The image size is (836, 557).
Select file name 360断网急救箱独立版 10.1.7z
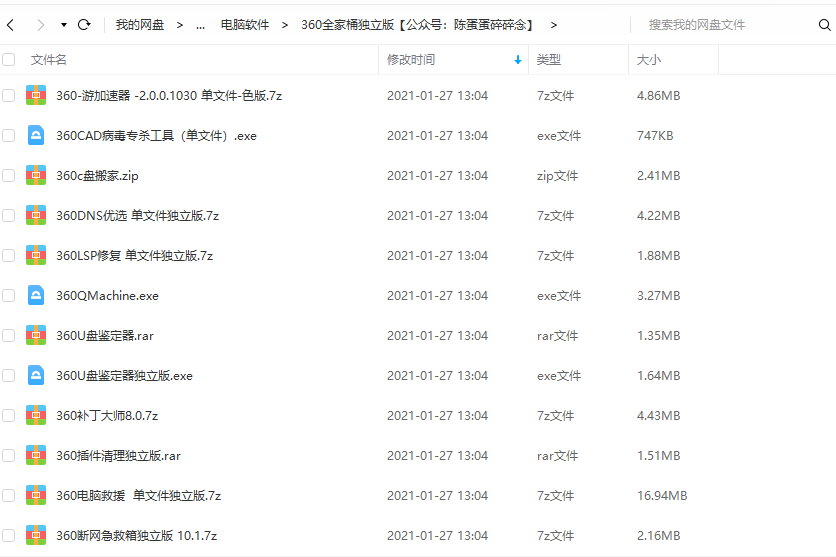136,535
